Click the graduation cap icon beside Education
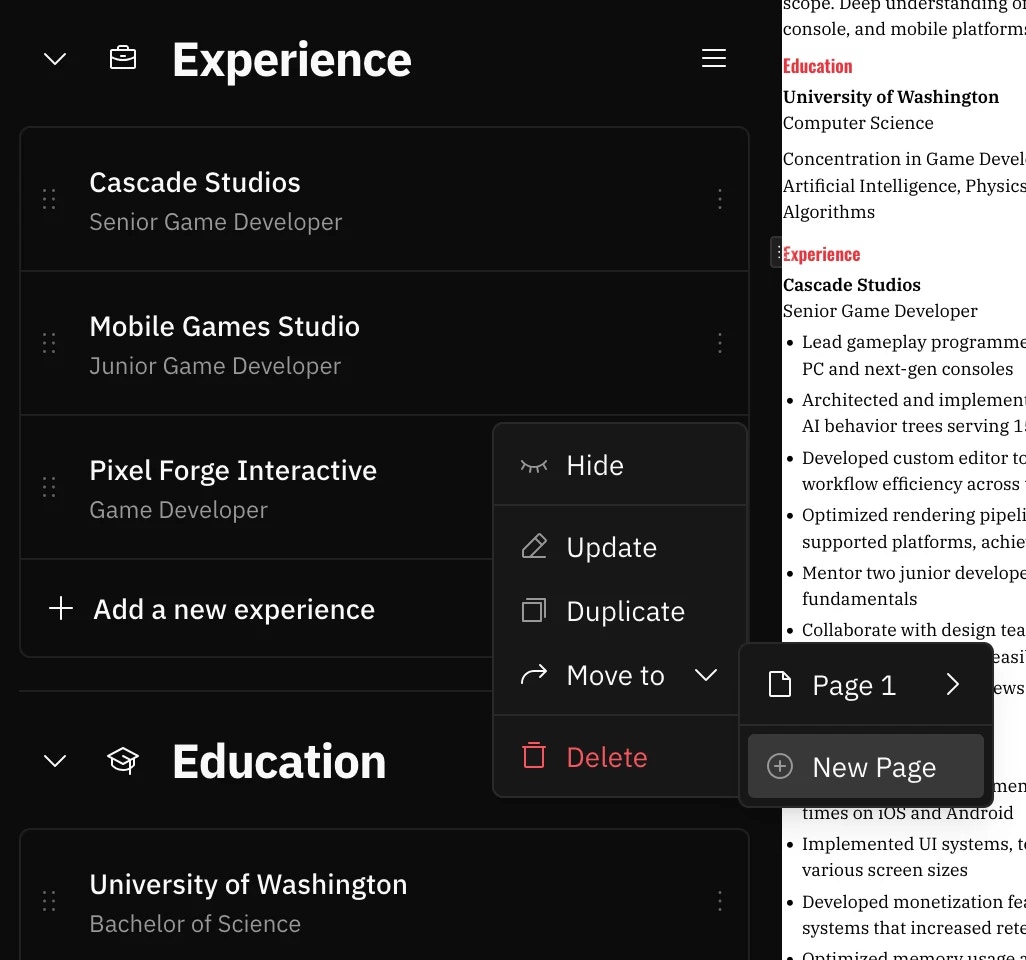Image resolution: width=1026 pixels, height=960 pixels. [122, 761]
